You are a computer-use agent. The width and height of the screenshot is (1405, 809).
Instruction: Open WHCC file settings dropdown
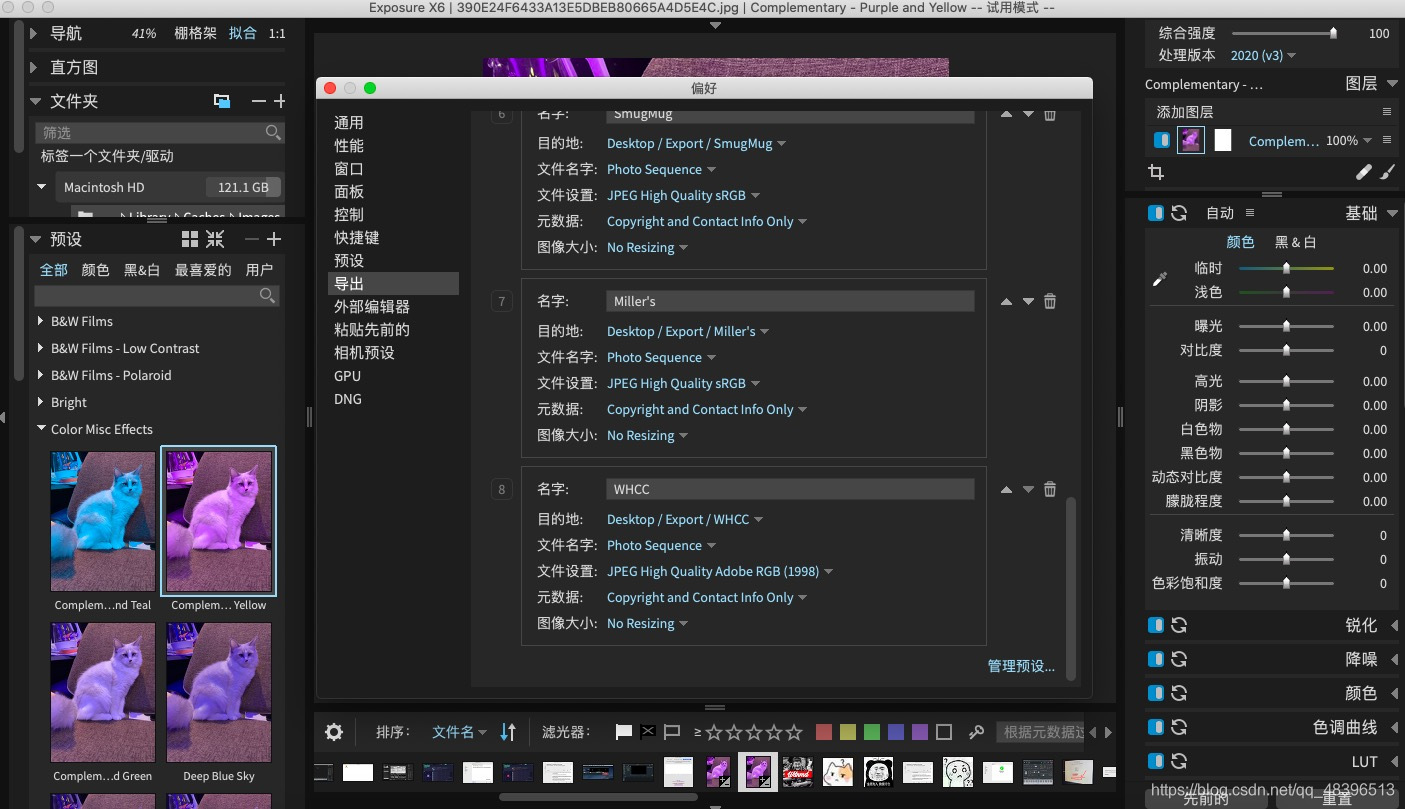(x=720, y=571)
